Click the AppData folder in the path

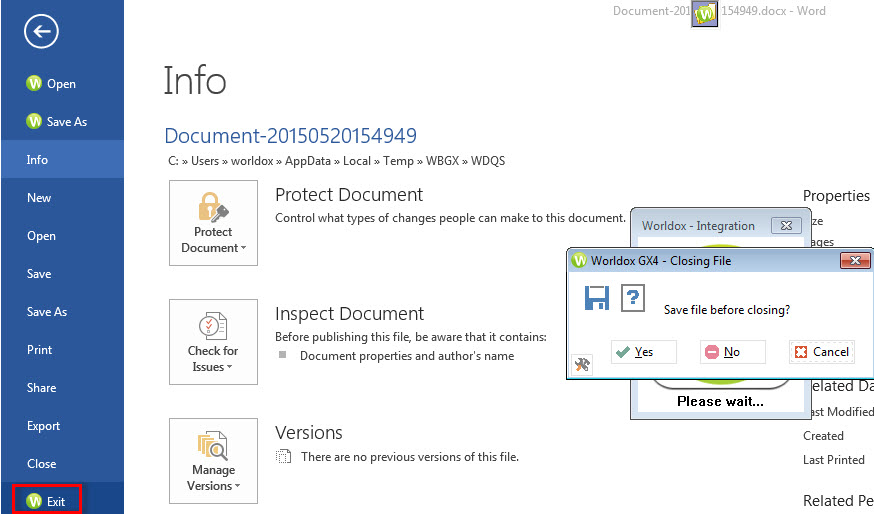click(x=308, y=161)
